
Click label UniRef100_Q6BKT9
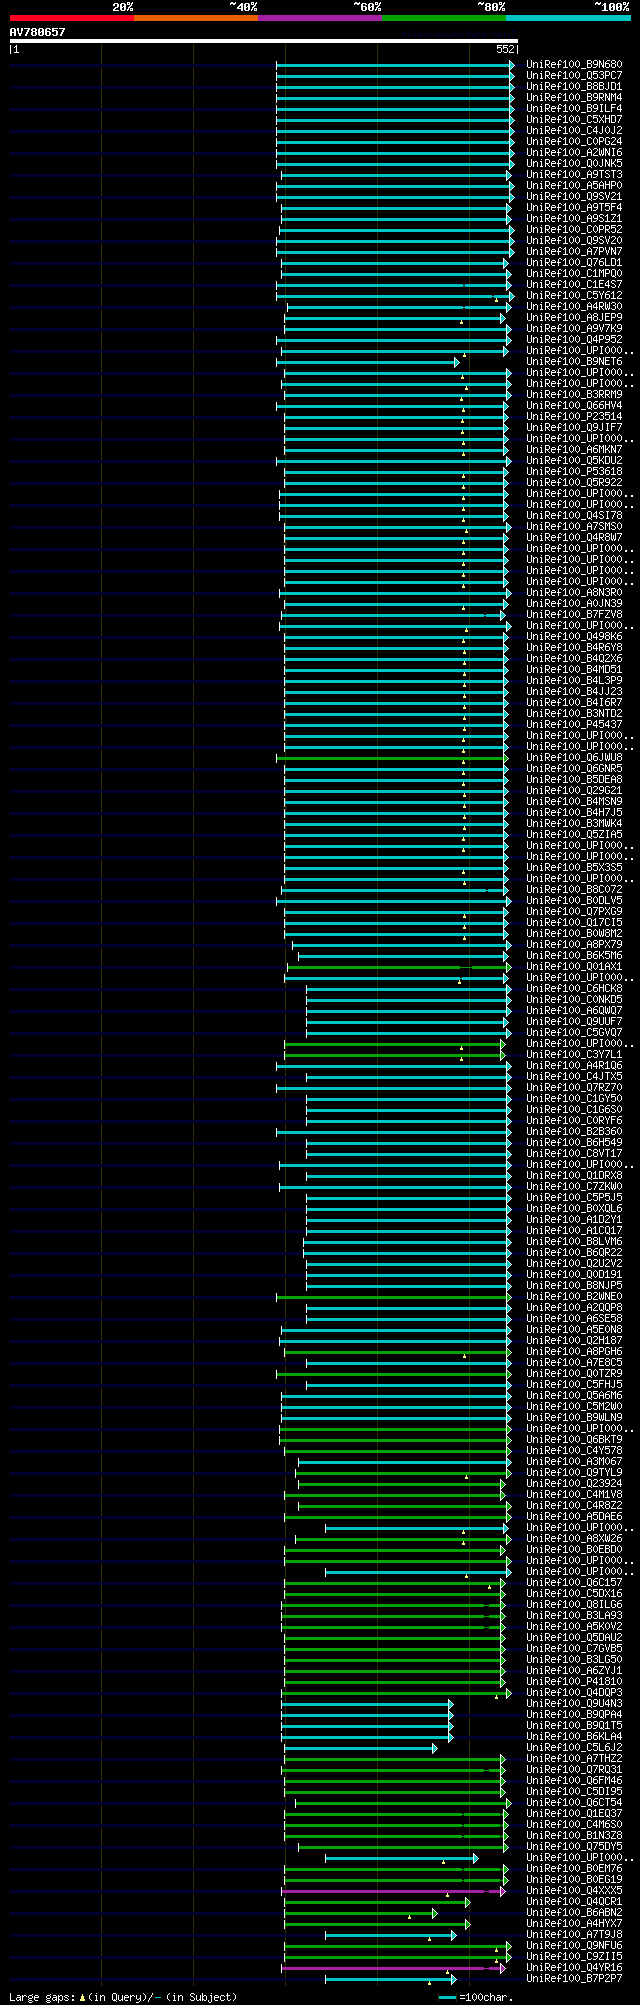[x=574, y=1439]
